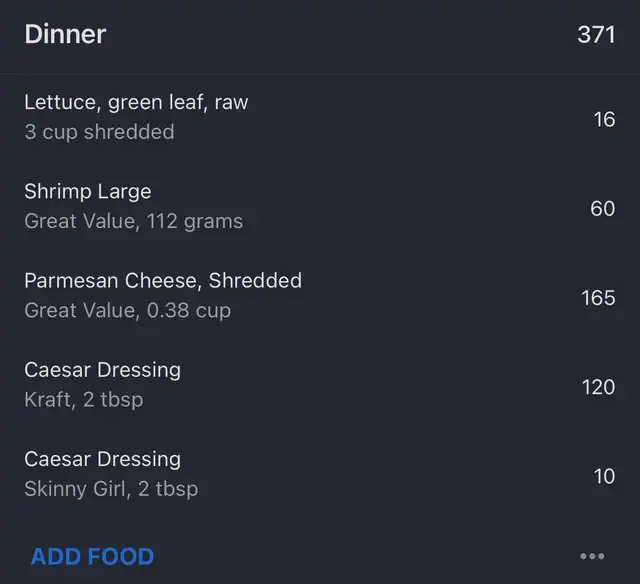Open the Skinny Girl Caesar Dressing entry
640x584 pixels.
point(320,474)
